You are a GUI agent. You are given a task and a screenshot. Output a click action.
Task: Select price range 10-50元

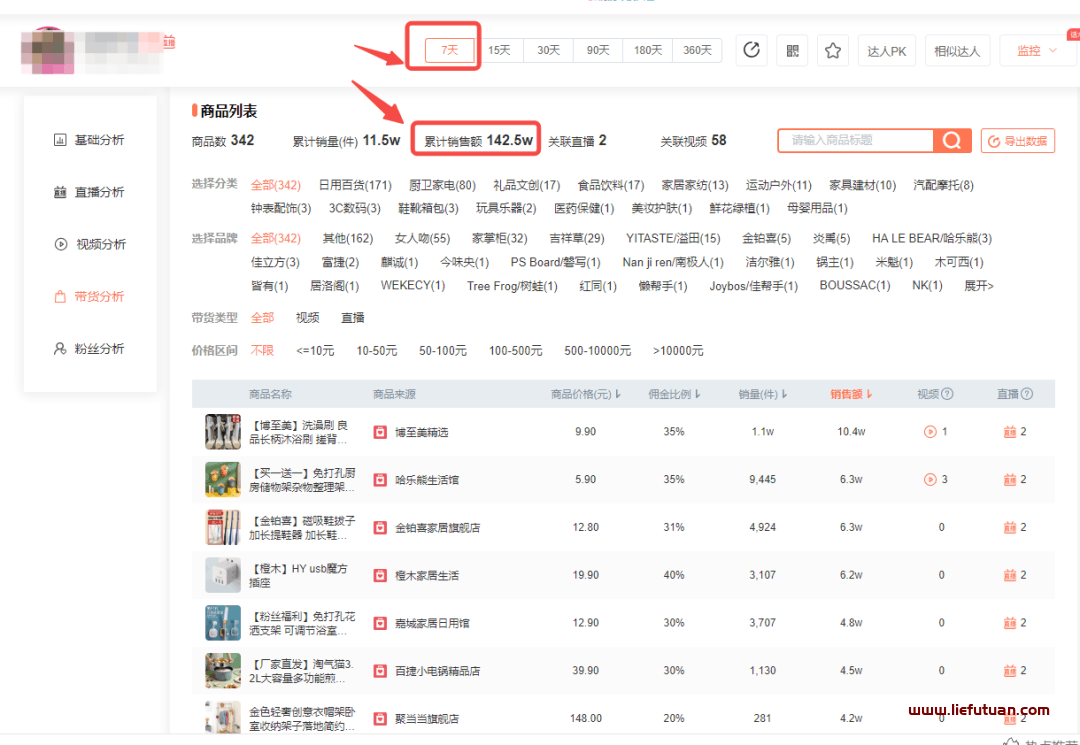[x=377, y=350]
